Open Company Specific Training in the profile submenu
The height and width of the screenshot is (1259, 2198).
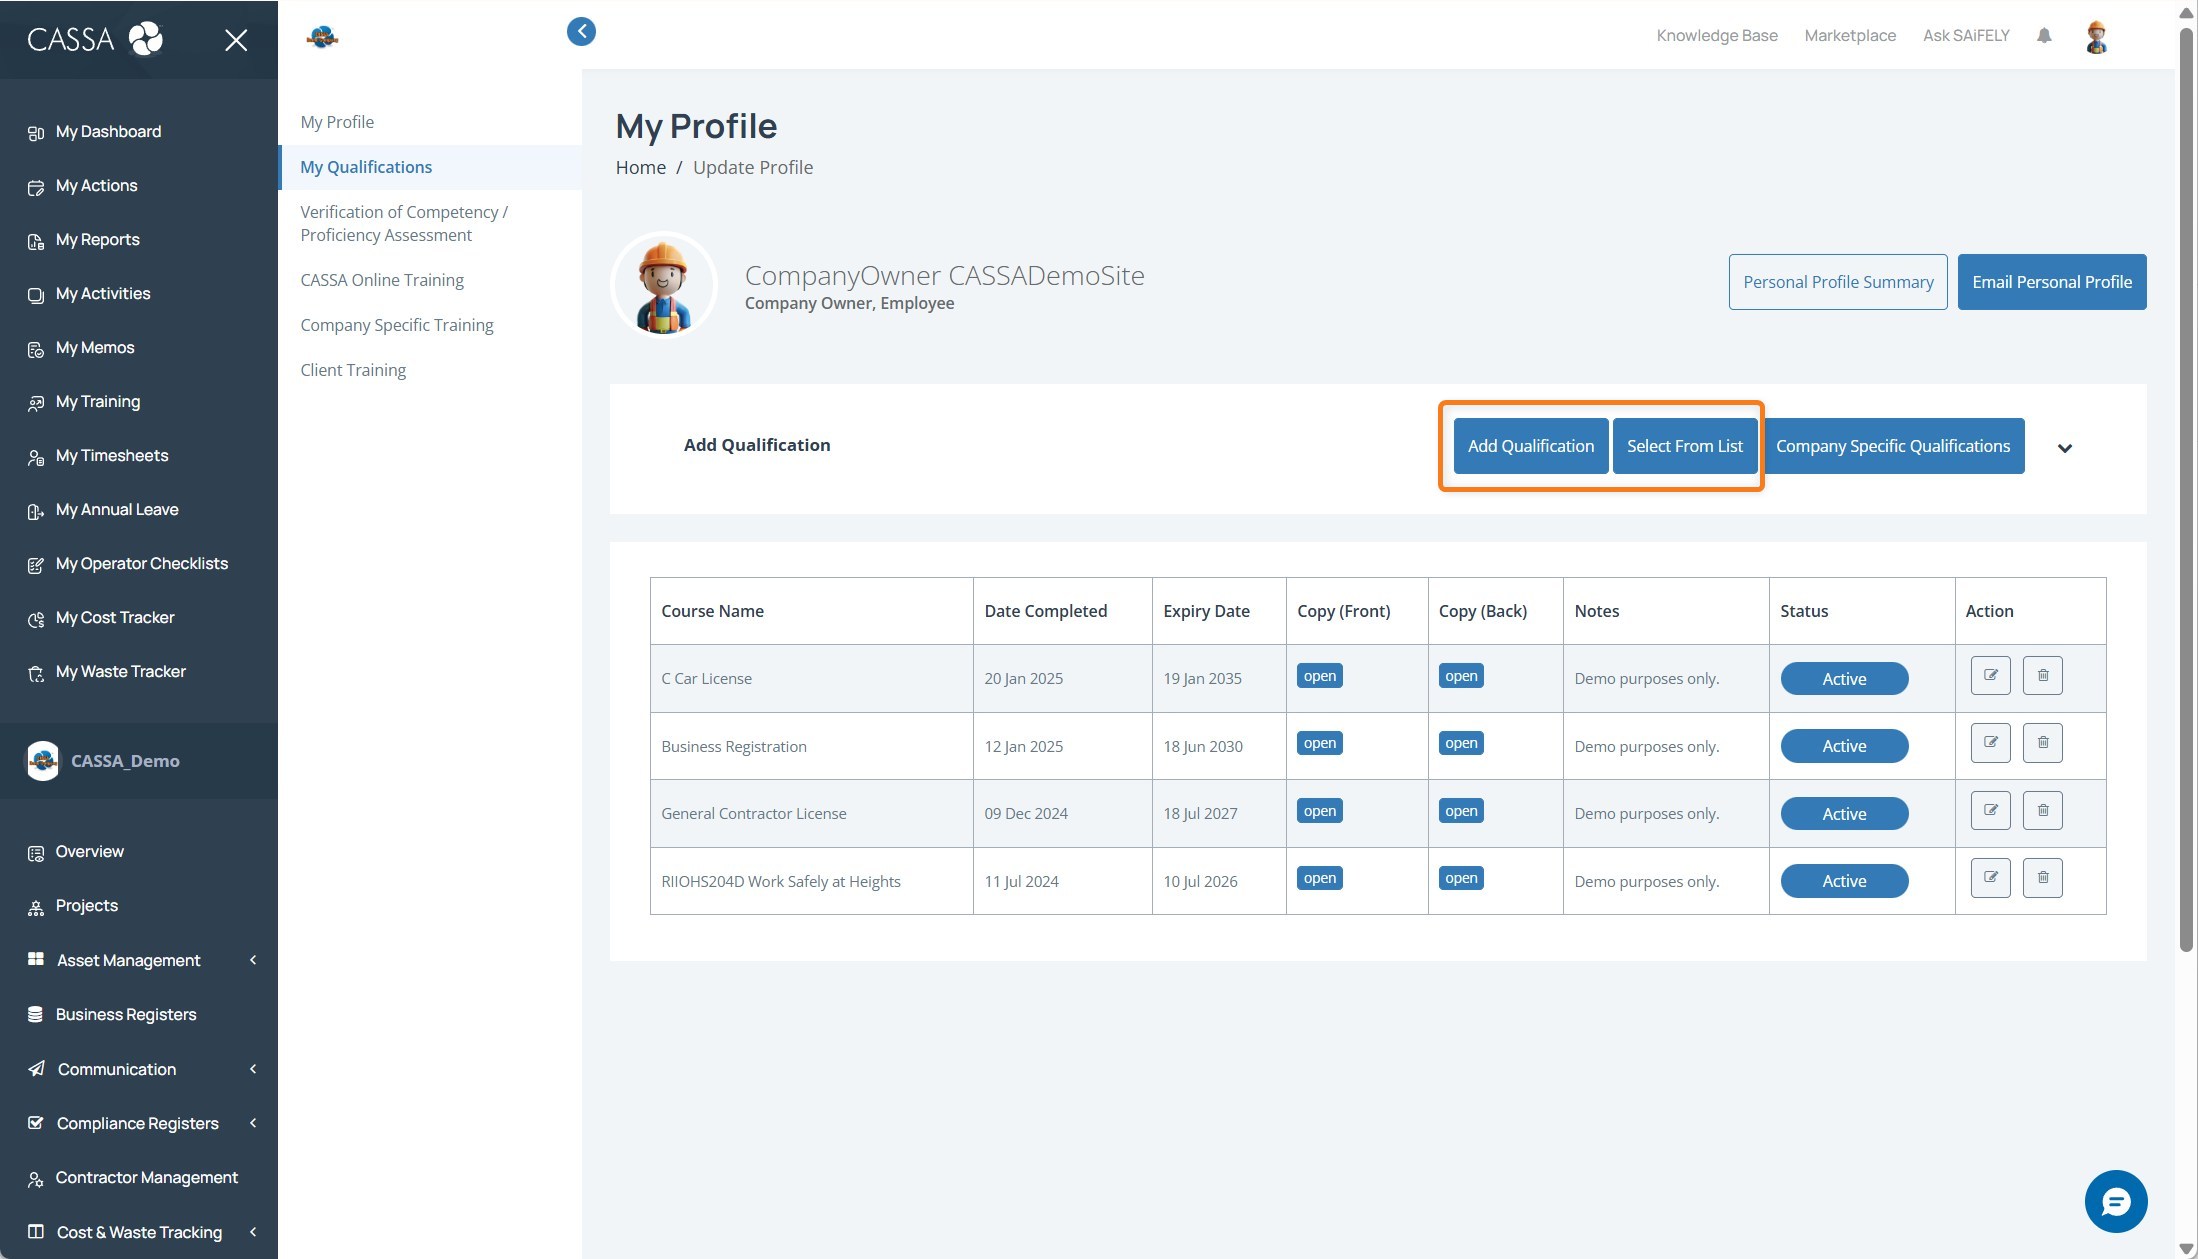[x=397, y=325]
